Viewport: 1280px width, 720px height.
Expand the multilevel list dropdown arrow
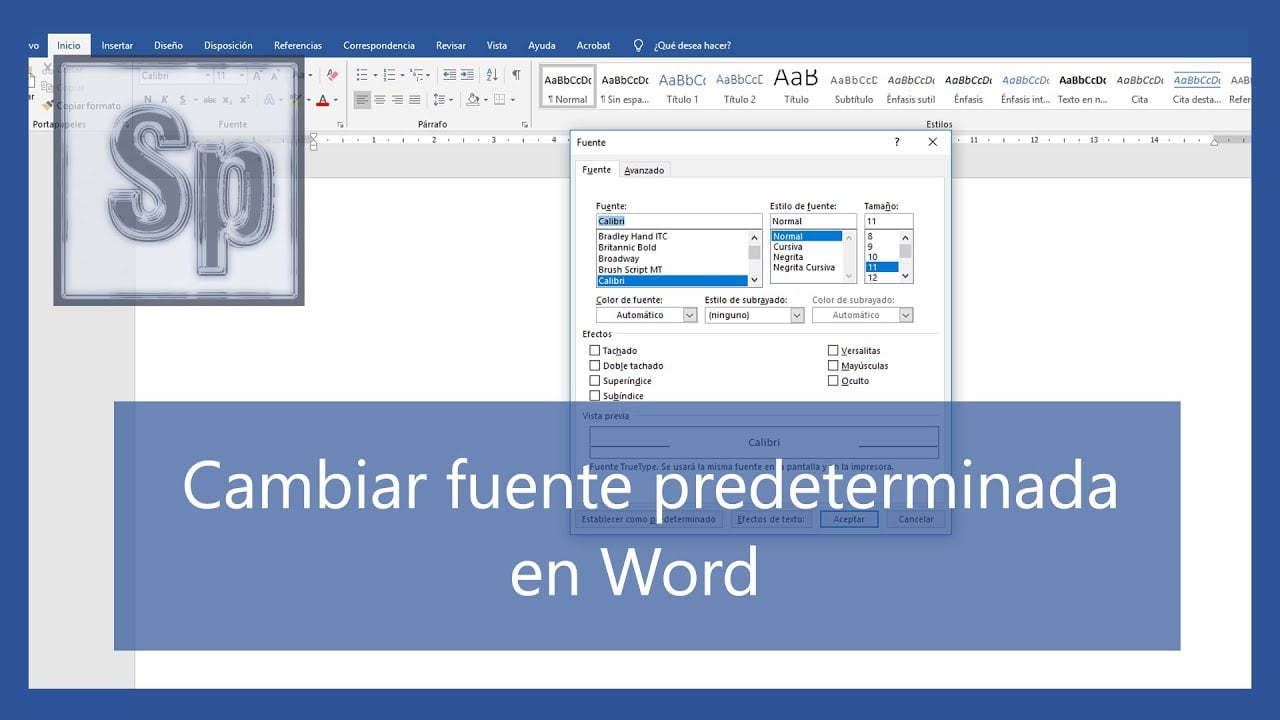coord(428,75)
